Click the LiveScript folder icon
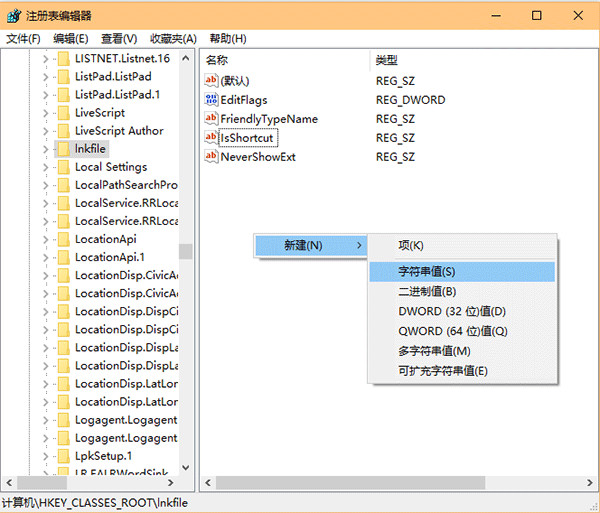This screenshot has width=600, height=513. point(63,113)
